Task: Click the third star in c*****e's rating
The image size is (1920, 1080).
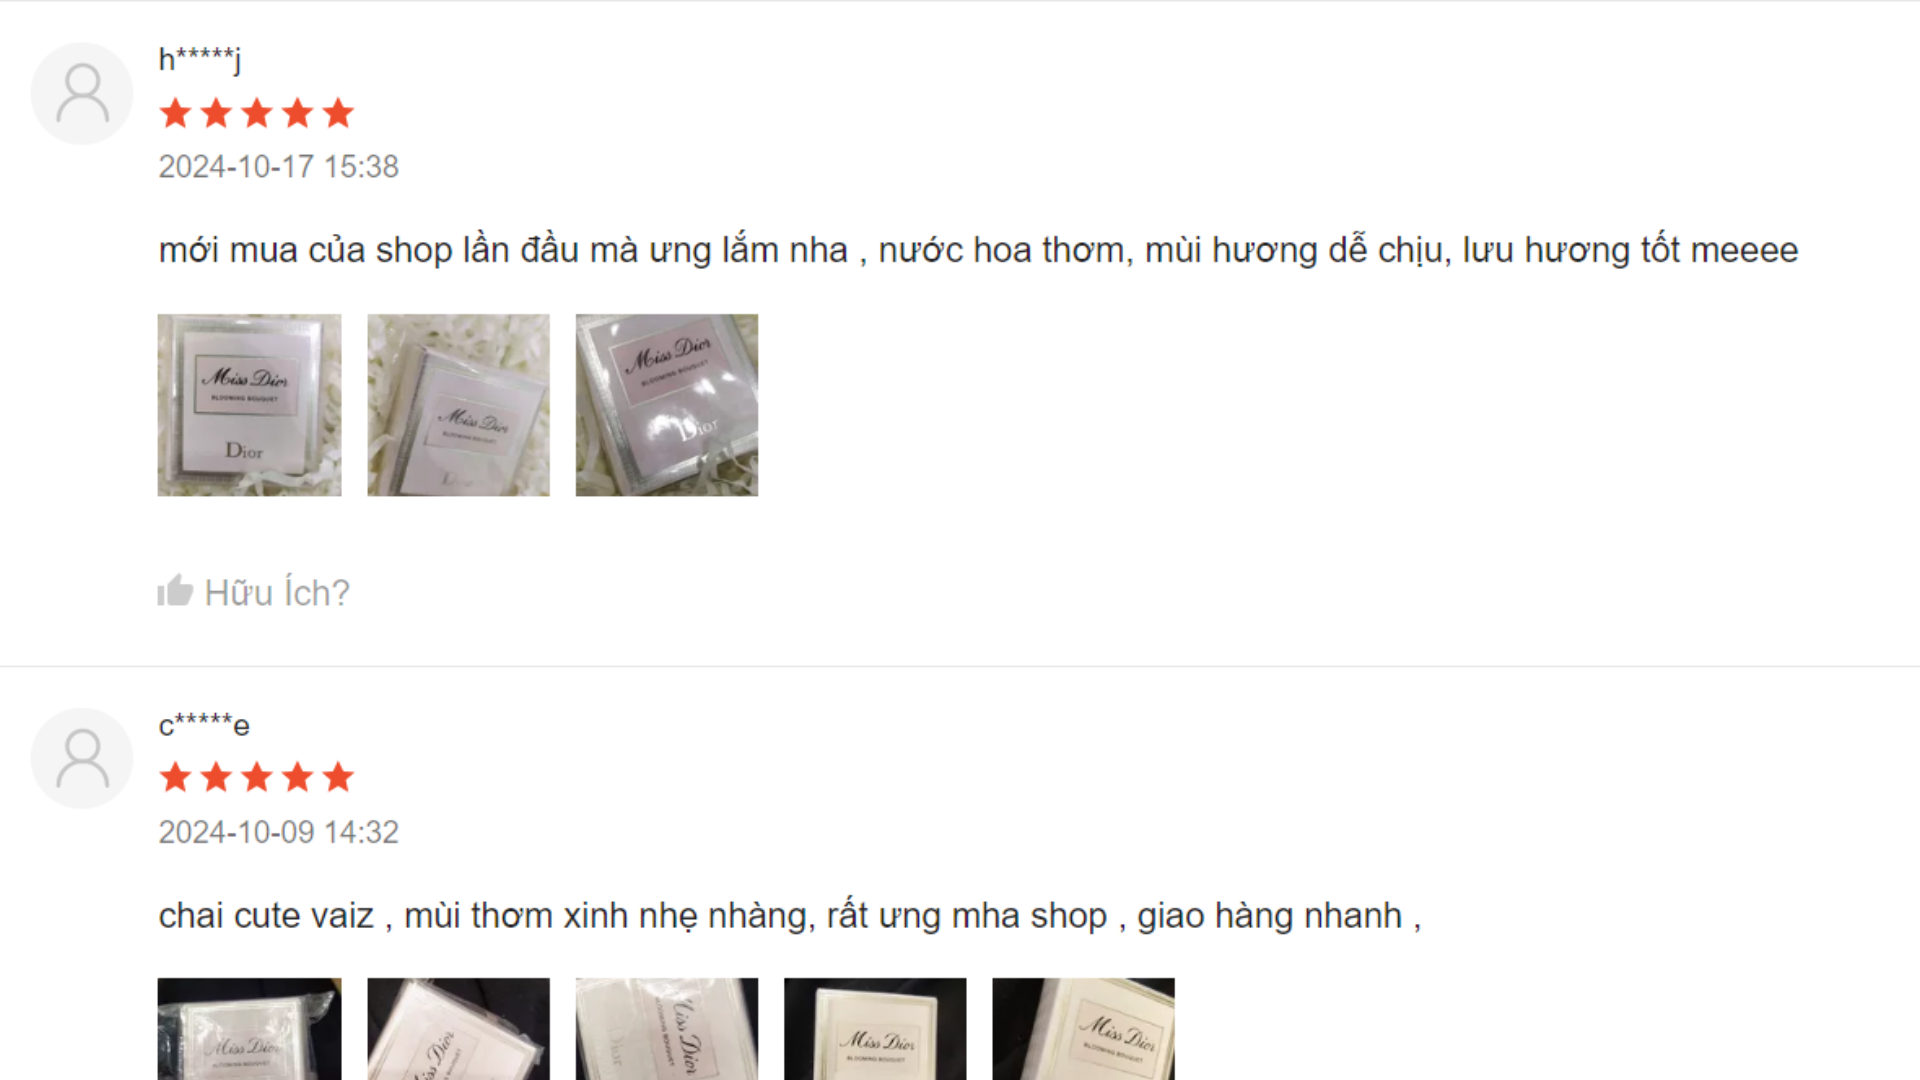Action: click(257, 777)
